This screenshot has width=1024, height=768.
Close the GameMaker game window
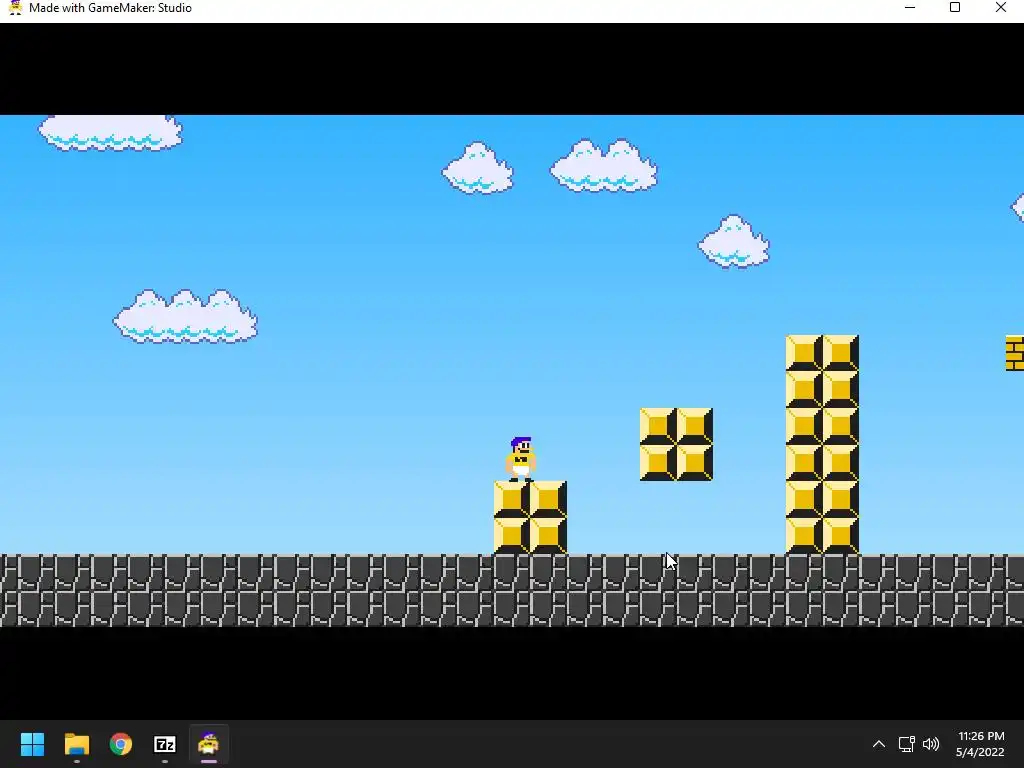[x=1000, y=8]
